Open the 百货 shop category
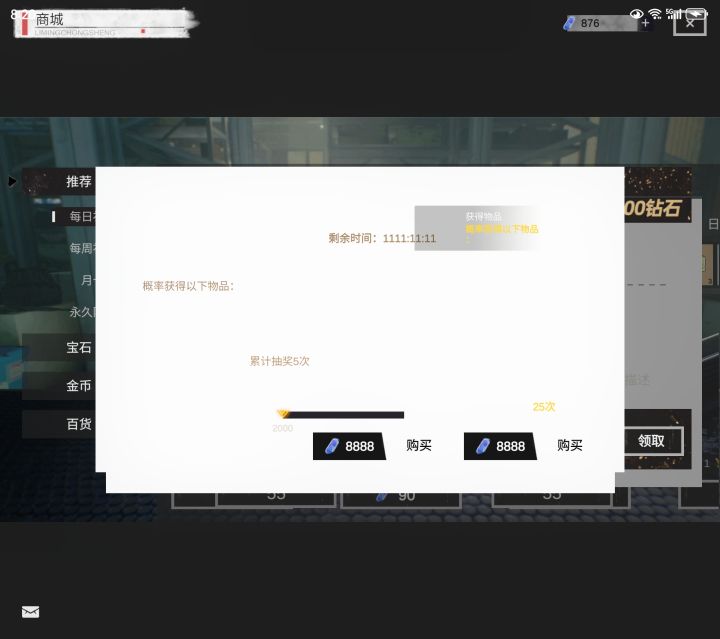720x639 pixels. (59, 424)
